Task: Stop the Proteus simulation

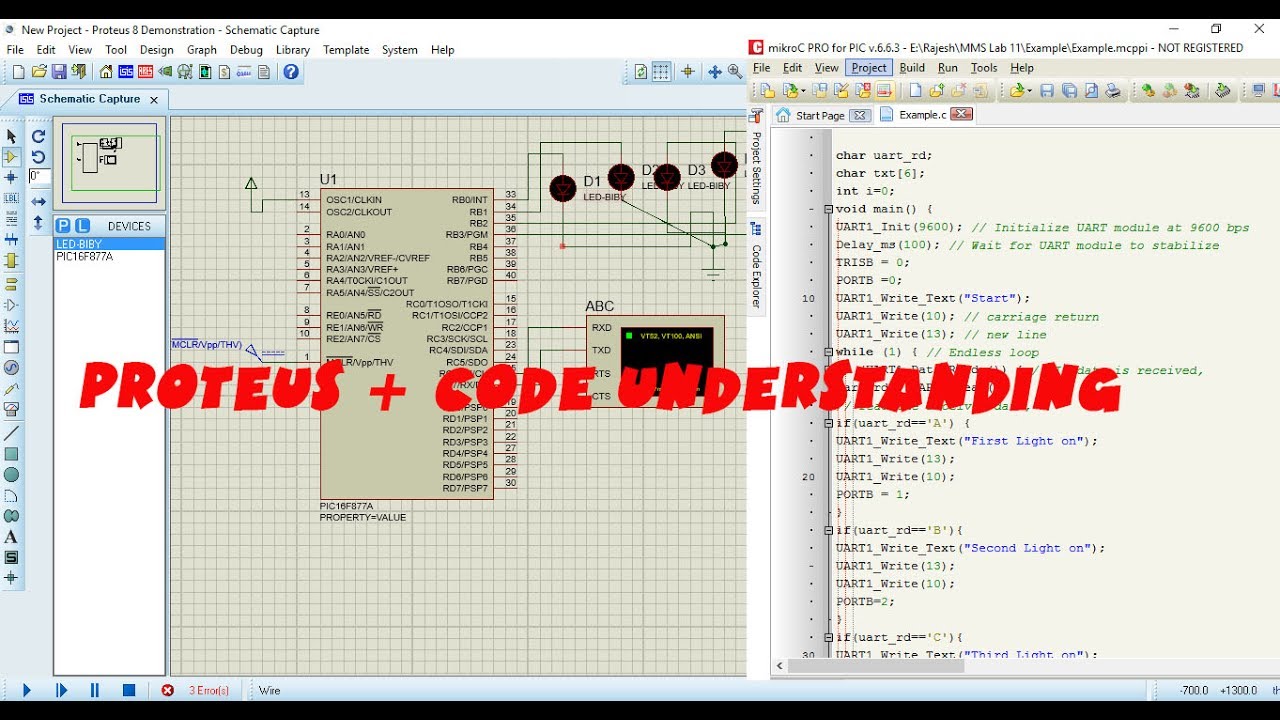Action: (129, 690)
